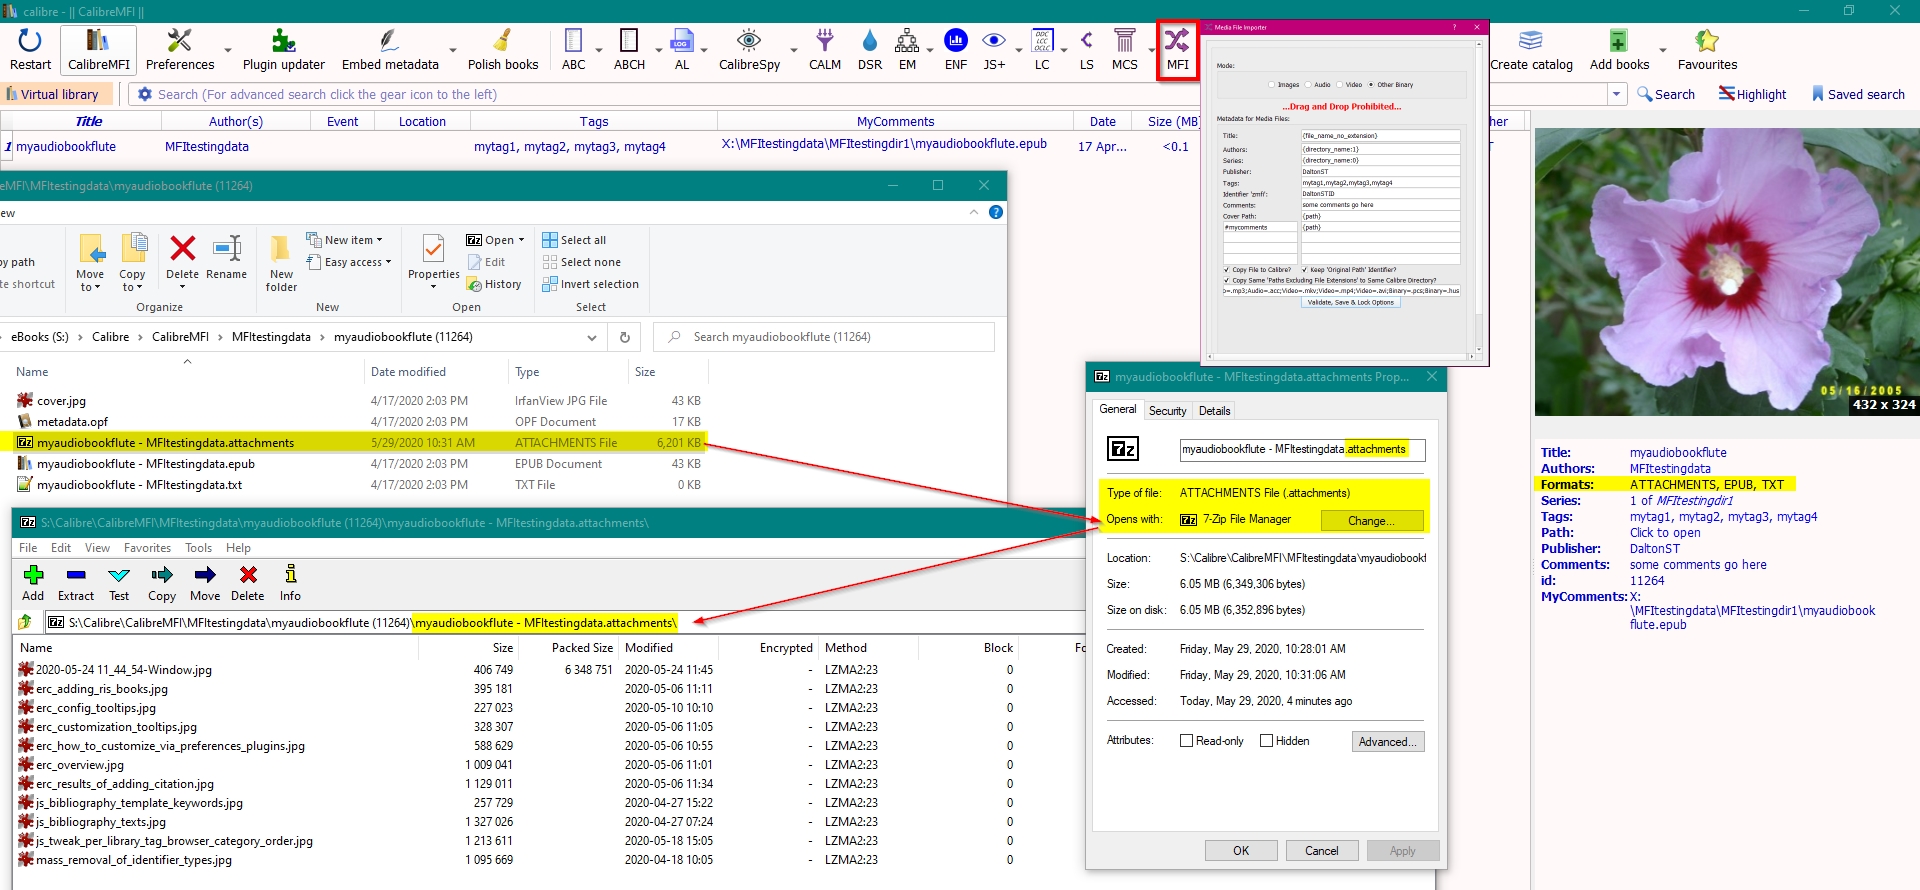Screen dimensions: 1920x890
Task: Open the Favorites menu in 7-Zip
Action: tap(147, 548)
